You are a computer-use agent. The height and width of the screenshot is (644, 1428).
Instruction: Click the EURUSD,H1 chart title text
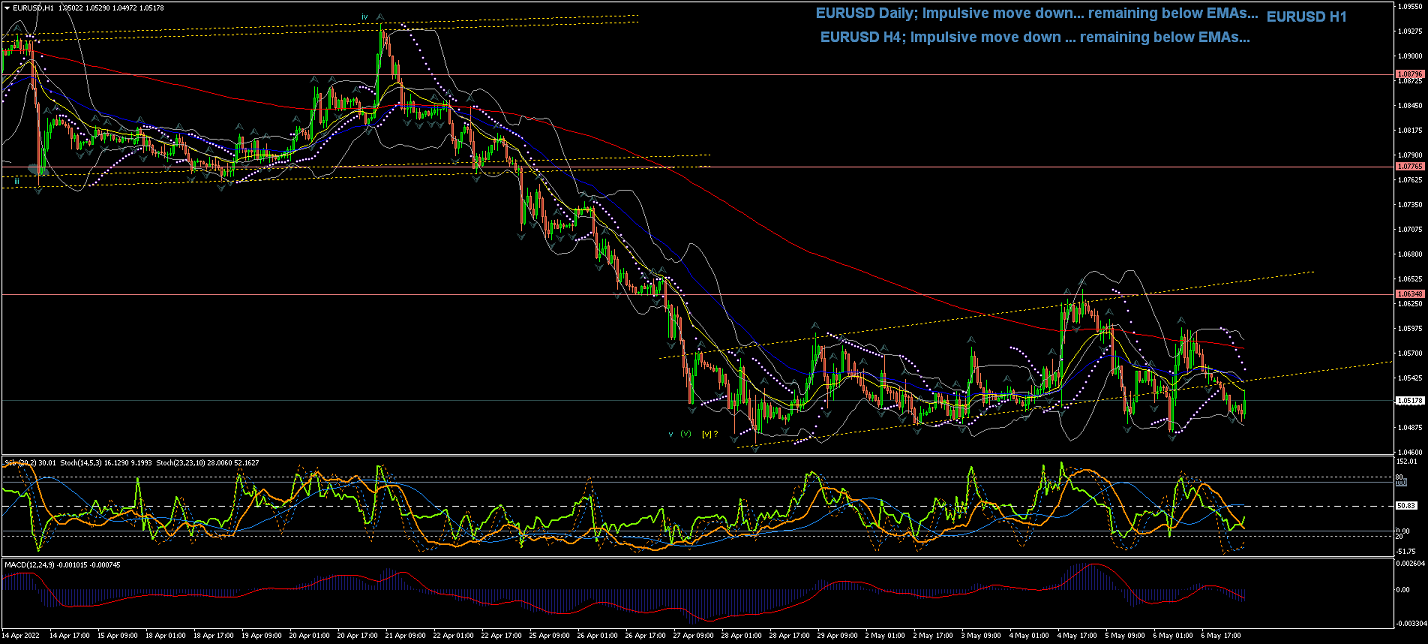(32, 7)
